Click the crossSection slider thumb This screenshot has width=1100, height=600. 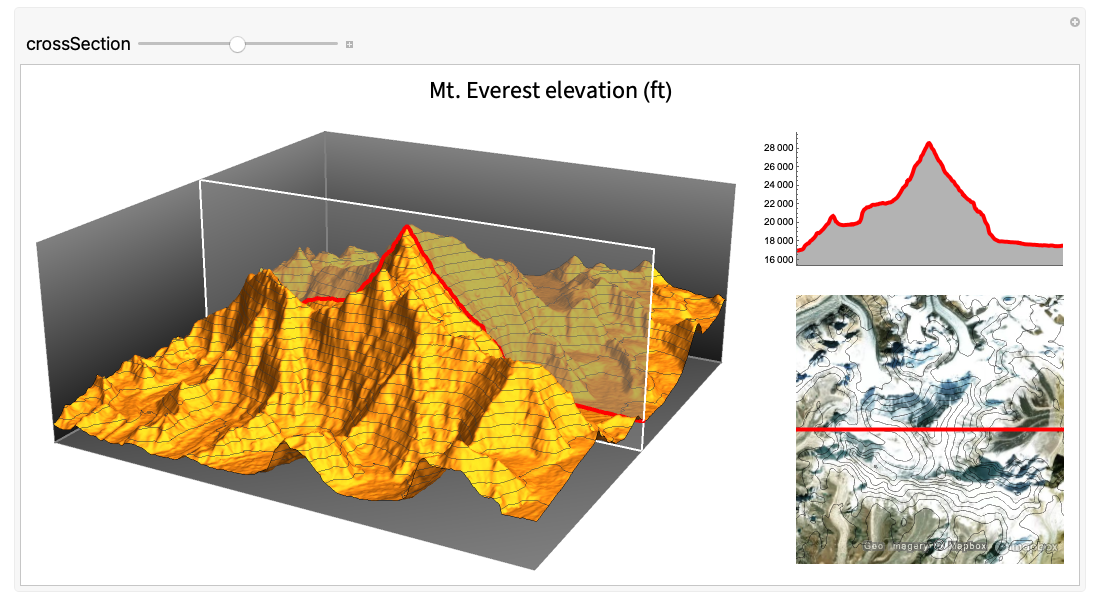point(237,44)
